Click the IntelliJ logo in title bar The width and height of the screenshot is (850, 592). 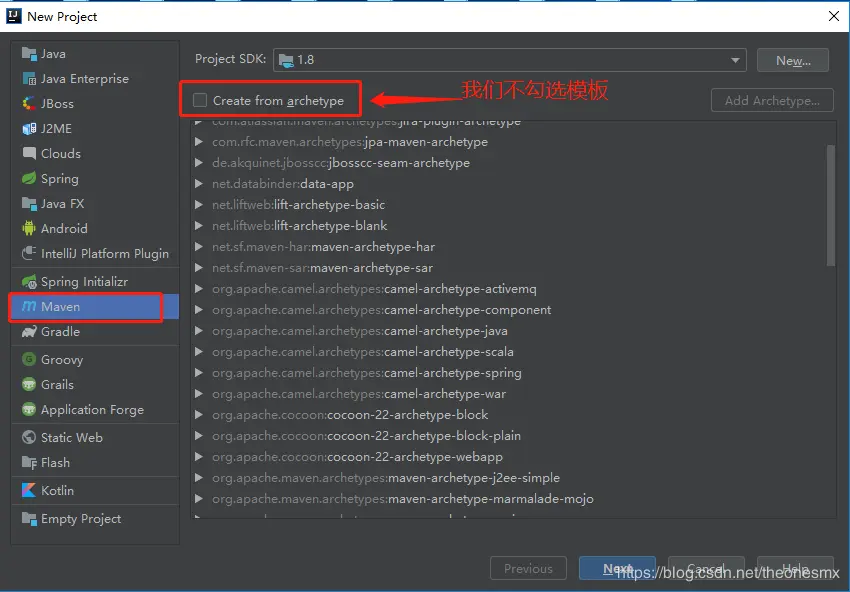(14, 16)
